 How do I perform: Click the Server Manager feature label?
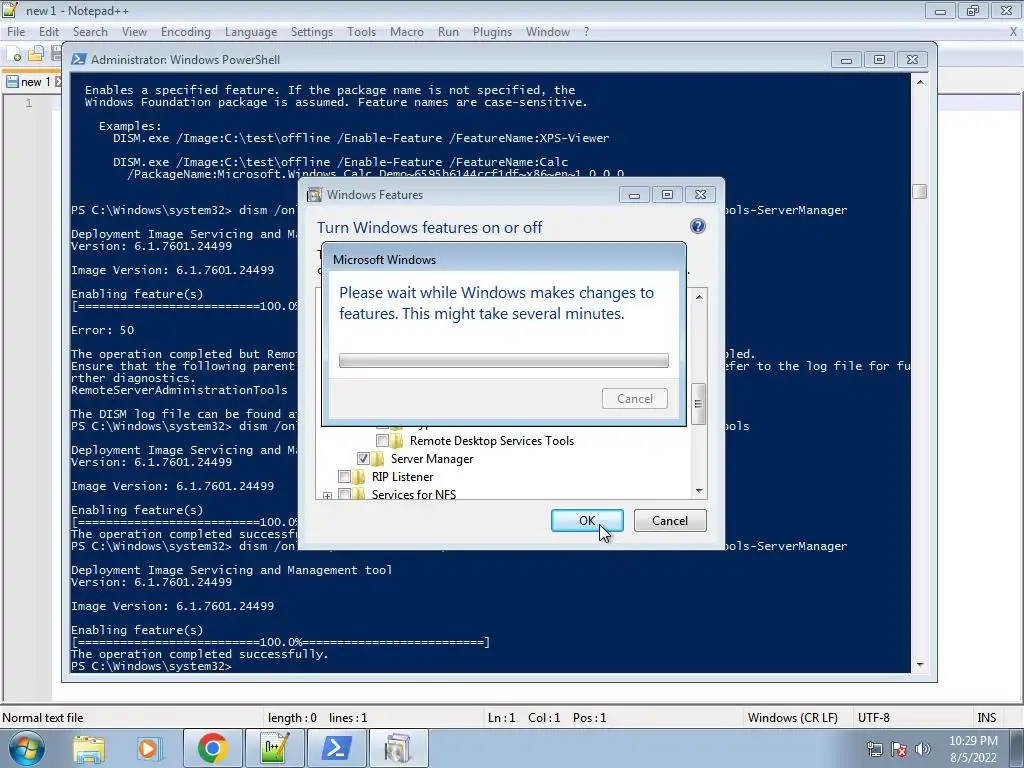[x=432, y=458]
